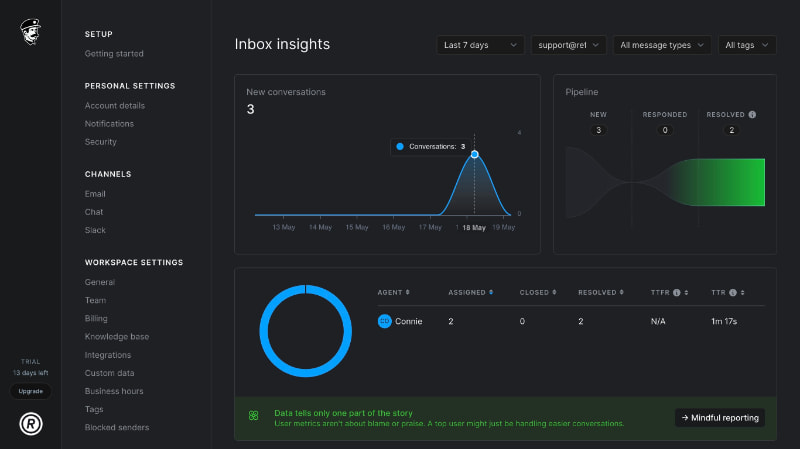800x449 pixels.
Task: Expand the All message types dropdown
Action: pos(662,45)
